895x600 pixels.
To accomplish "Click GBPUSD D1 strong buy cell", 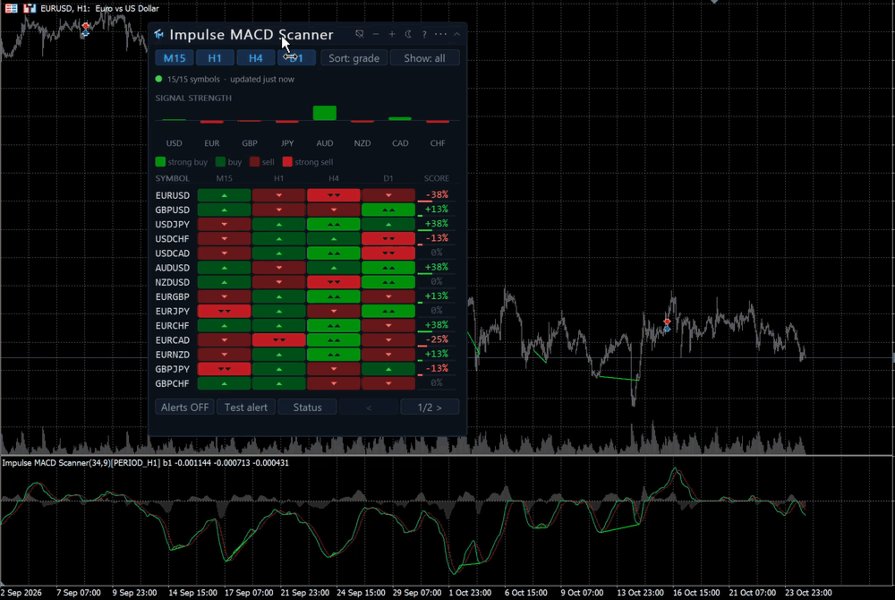I will pyautogui.click(x=388, y=210).
